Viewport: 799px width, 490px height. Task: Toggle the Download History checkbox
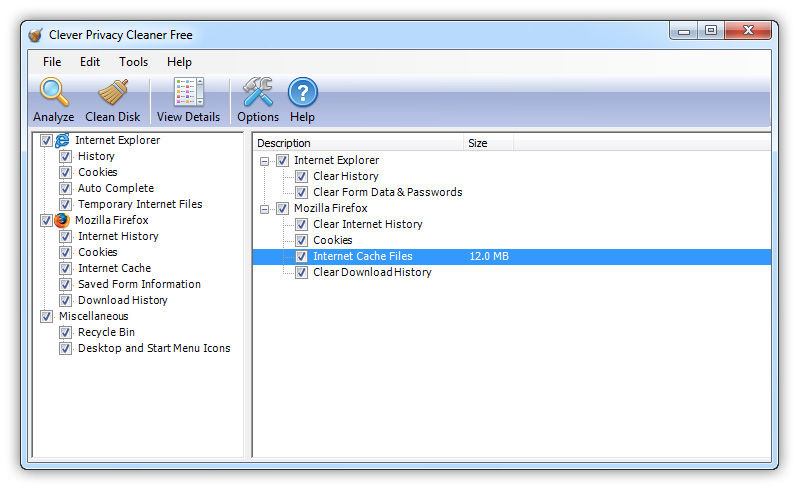pyautogui.click(x=65, y=300)
